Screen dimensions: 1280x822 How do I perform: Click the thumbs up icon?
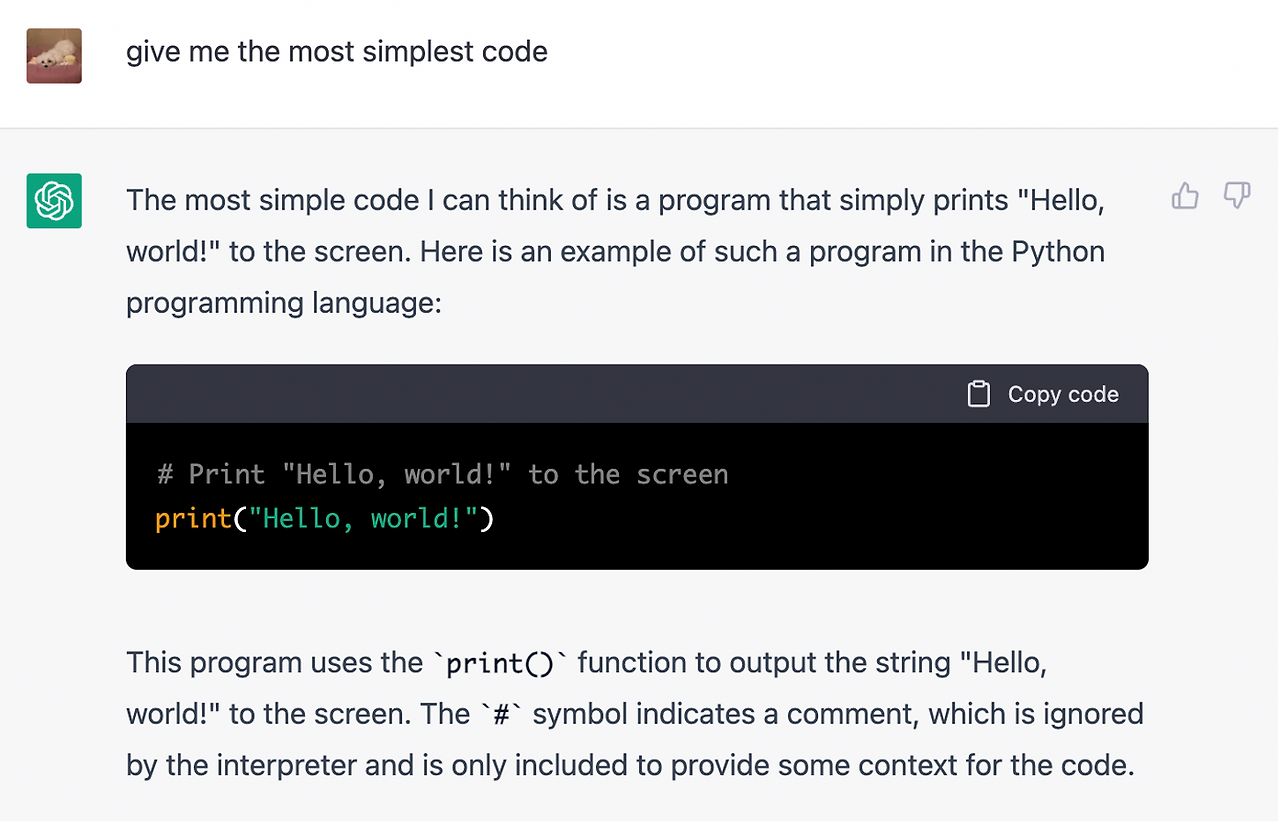tap(1185, 196)
